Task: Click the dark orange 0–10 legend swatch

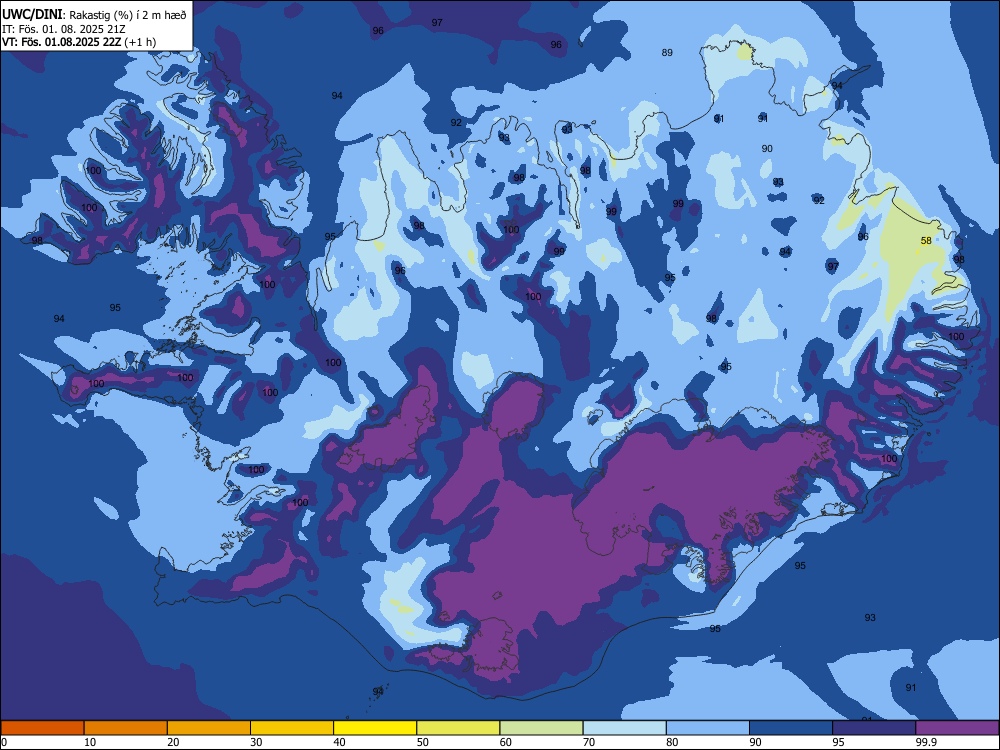Action: 42,728
